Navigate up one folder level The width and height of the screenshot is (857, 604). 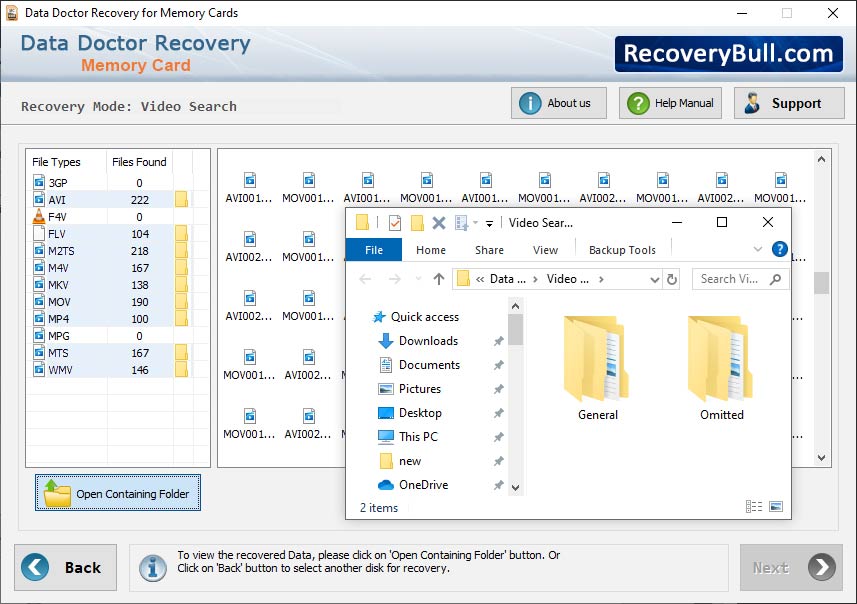(x=438, y=279)
